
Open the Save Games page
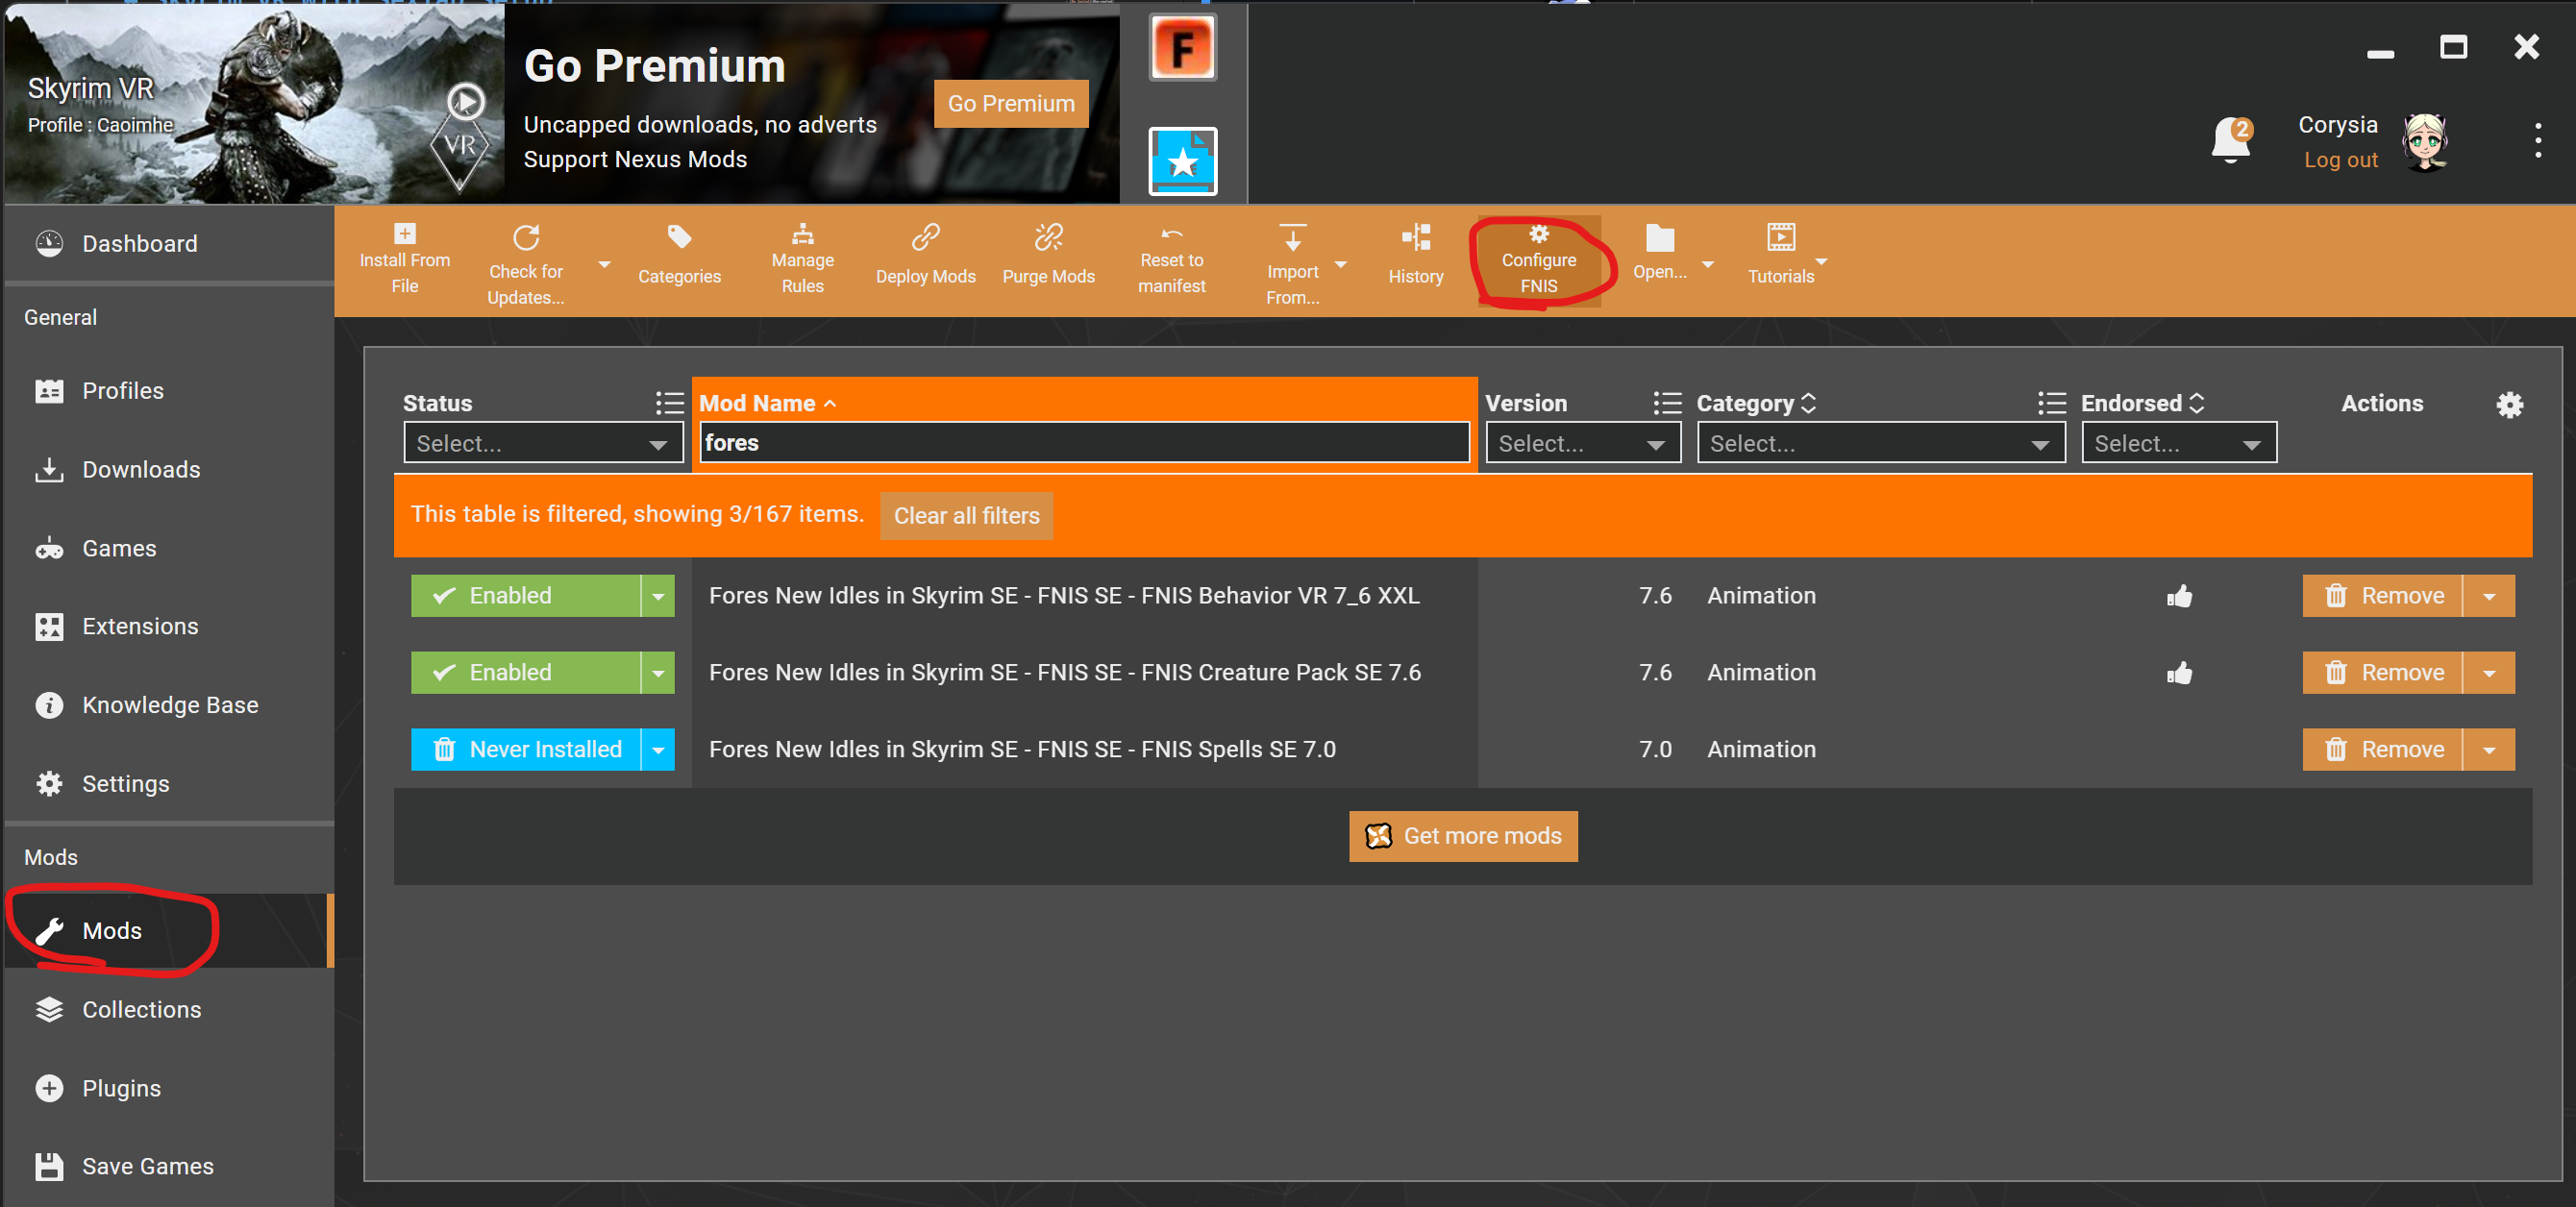click(x=169, y=1167)
